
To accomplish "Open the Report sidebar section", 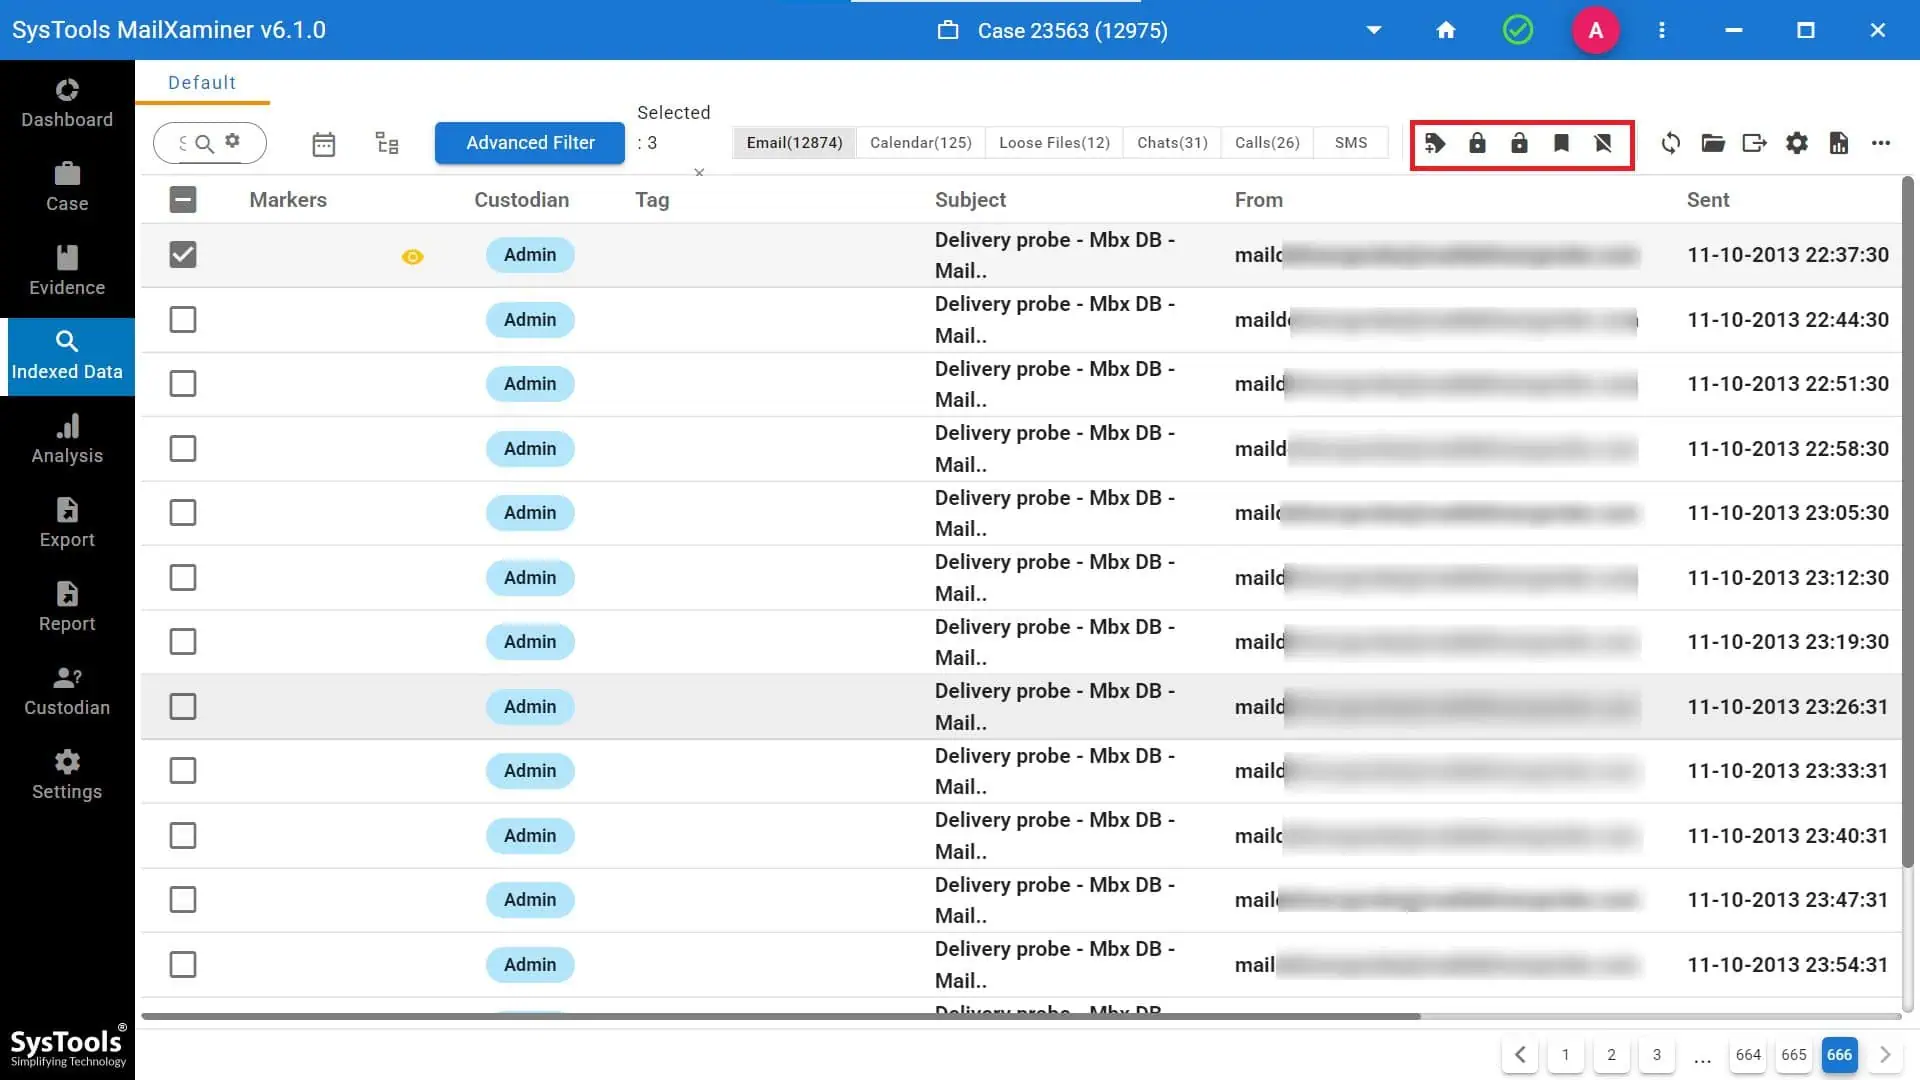I will point(67,608).
